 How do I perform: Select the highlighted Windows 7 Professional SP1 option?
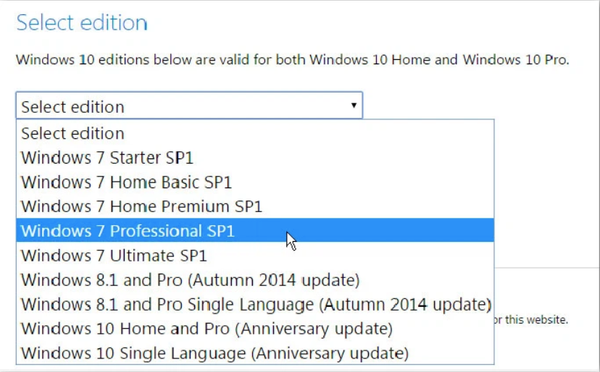[255, 230]
